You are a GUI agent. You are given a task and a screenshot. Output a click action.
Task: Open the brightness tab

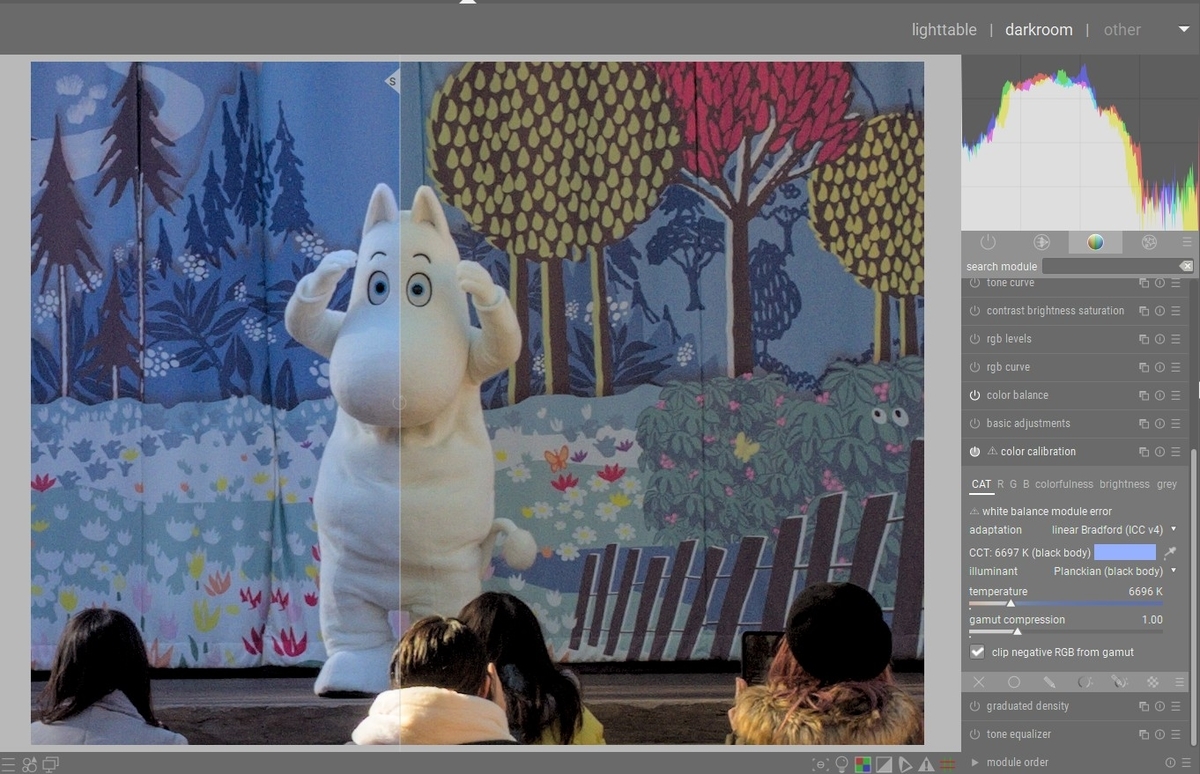click(x=1125, y=484)
